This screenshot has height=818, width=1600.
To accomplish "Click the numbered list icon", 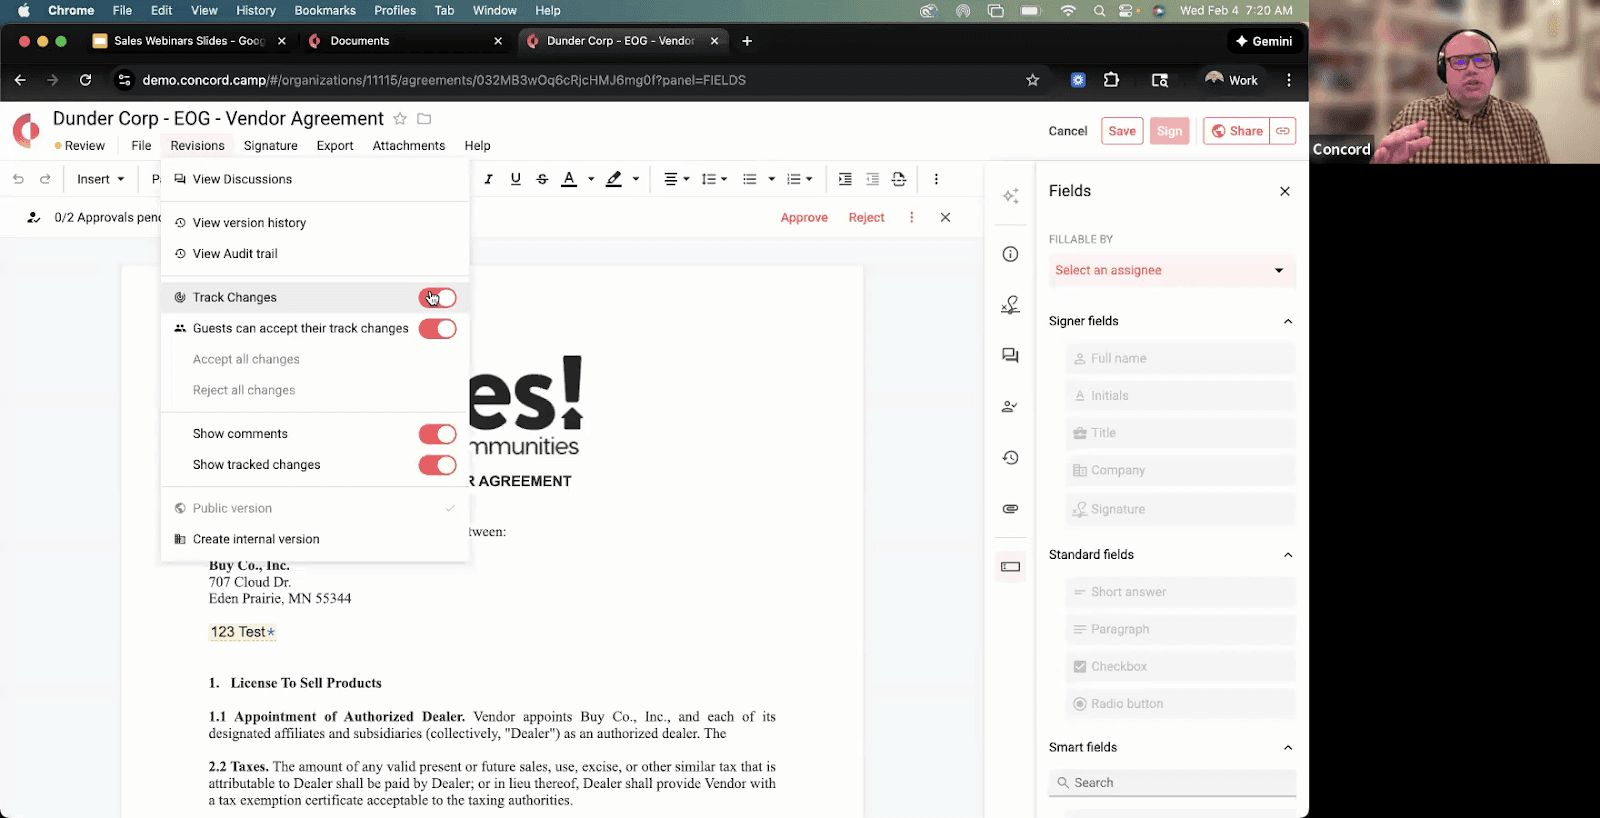I will [794, 179].
